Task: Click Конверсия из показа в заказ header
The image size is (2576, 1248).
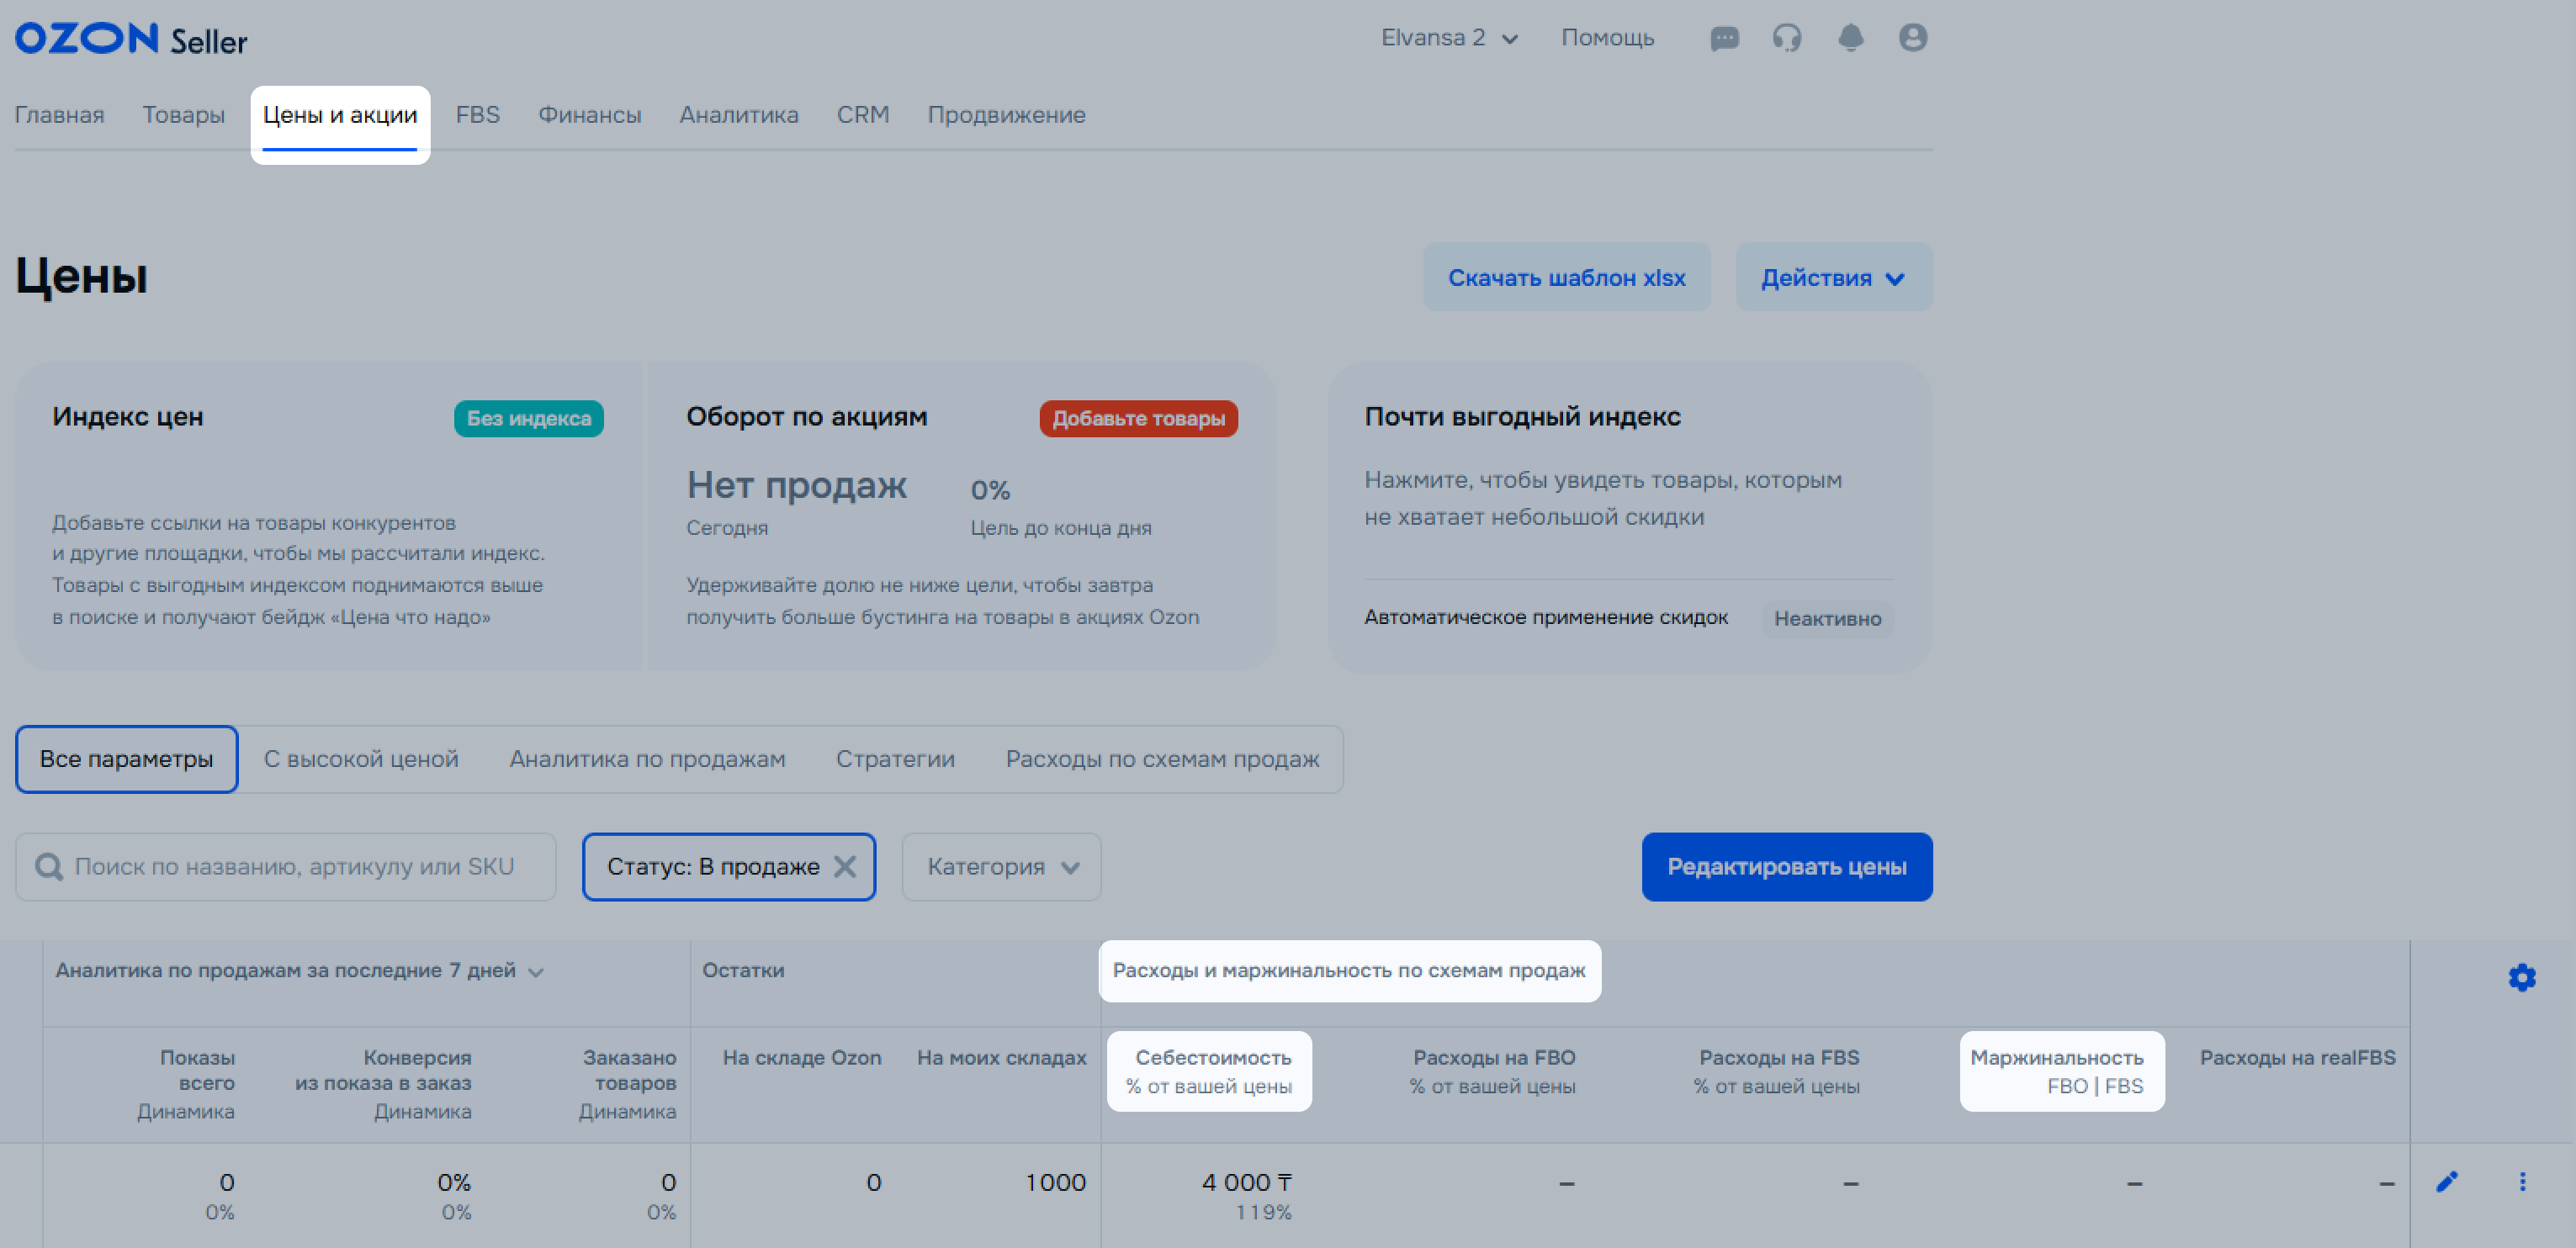Action: pyautogui.click(x=383, y=1084)
